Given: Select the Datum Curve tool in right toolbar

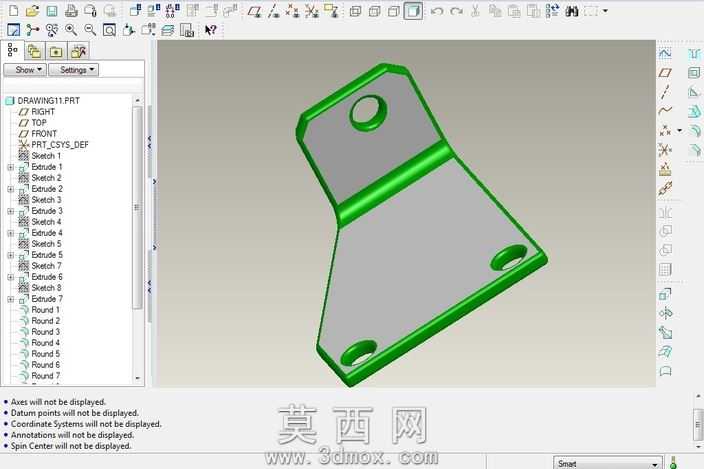Looking at the screenshot, I should coord(665,110).
